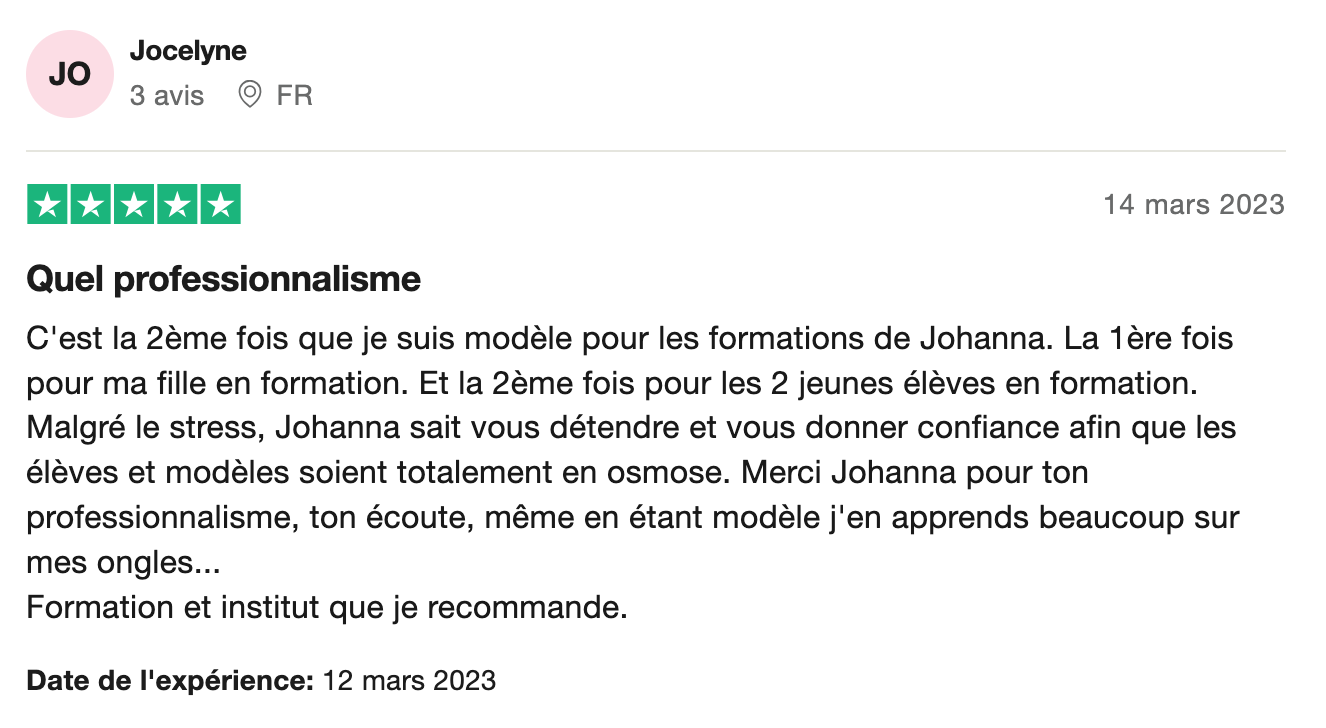Click the experience date 12 mars 2023
Viewport: 1326px width, 728px height.
tap(409, 681)
